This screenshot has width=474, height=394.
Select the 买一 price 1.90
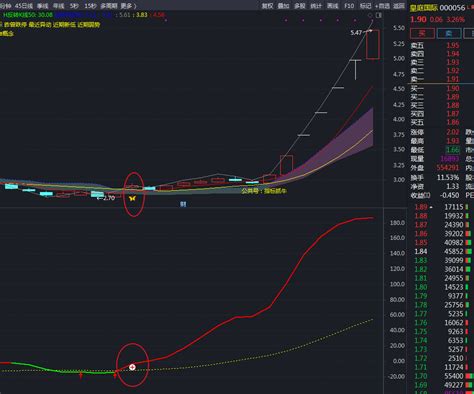click(453, 88)
